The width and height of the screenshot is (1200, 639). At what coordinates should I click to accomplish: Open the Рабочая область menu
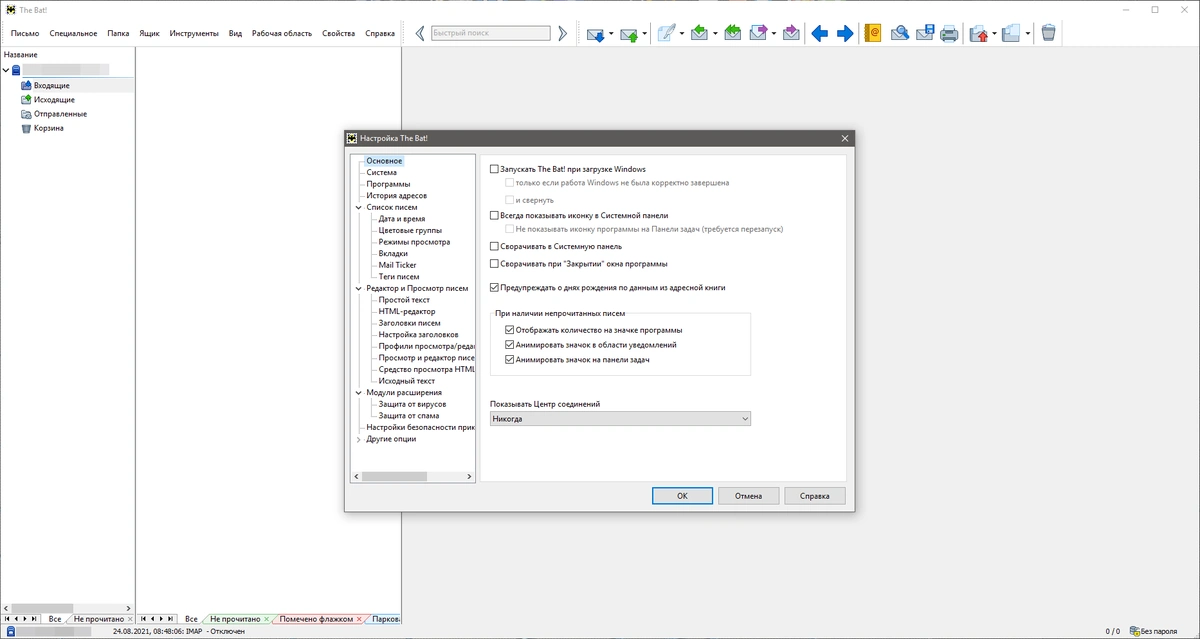[282, 33]
